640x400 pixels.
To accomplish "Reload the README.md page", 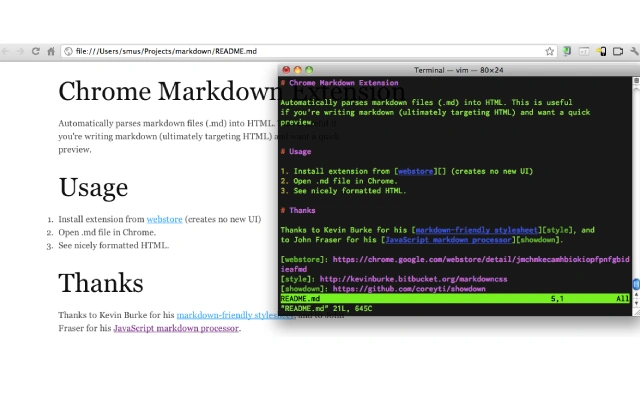I will (x=36, y=51).
